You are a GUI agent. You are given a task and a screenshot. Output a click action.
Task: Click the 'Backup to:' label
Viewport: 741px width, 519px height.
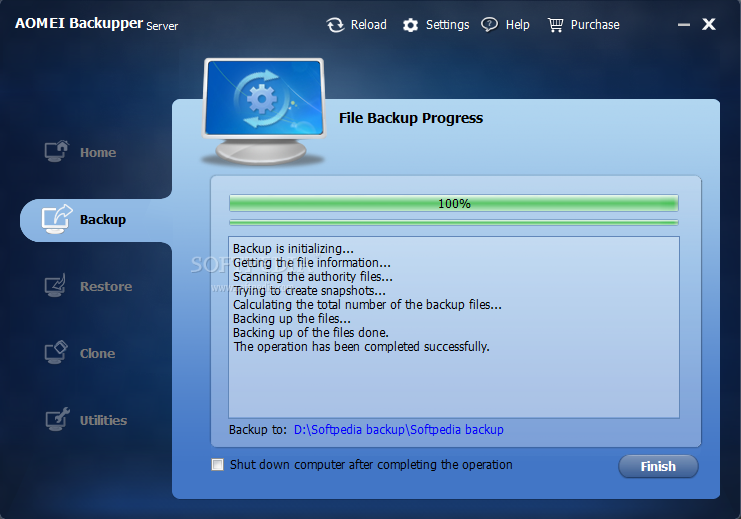click(x=258, y=430)
